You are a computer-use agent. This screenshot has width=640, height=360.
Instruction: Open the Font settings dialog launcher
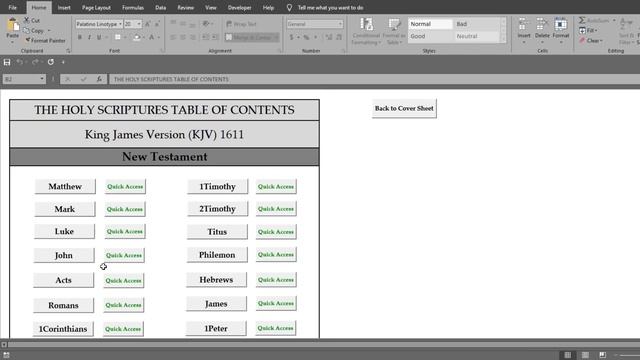coord(162,51)
